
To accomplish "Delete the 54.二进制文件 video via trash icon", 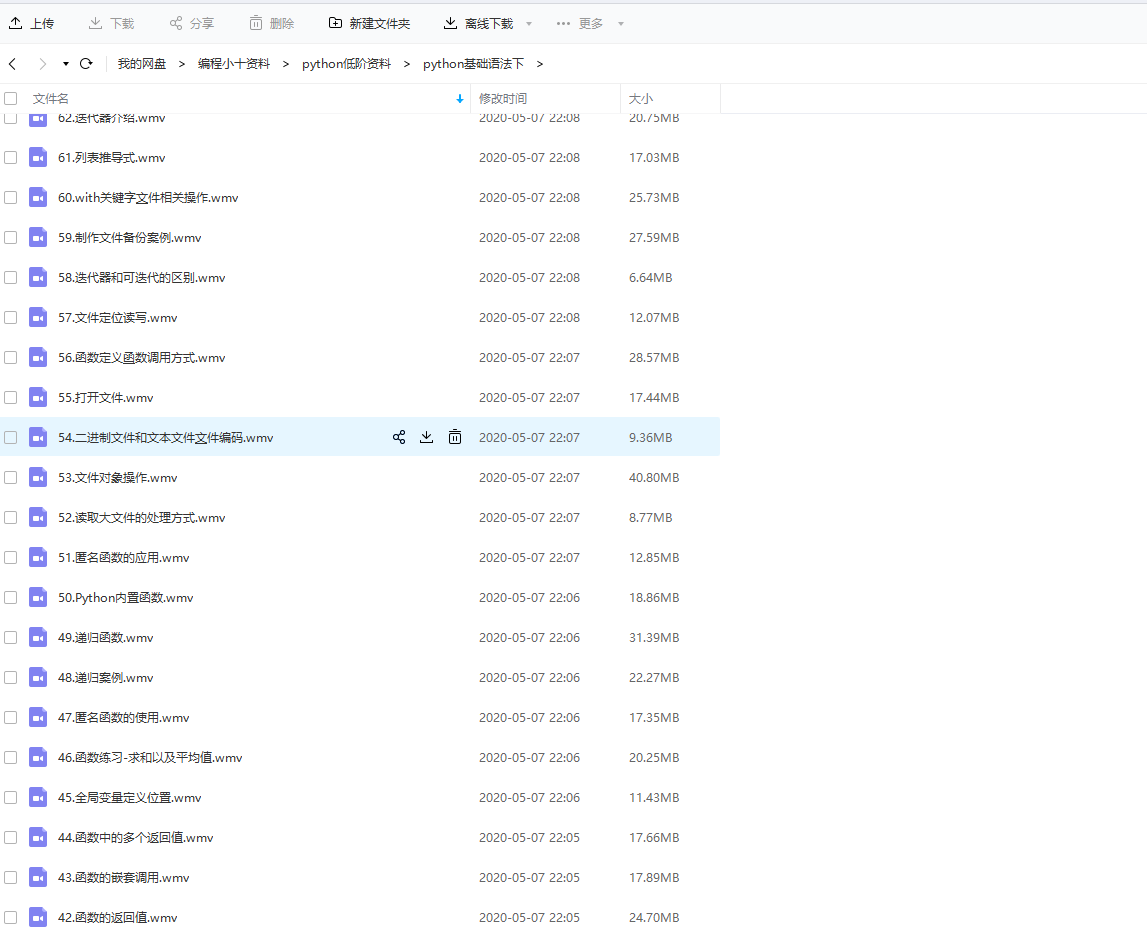I will pyautogui.click(x=455, y=437).
